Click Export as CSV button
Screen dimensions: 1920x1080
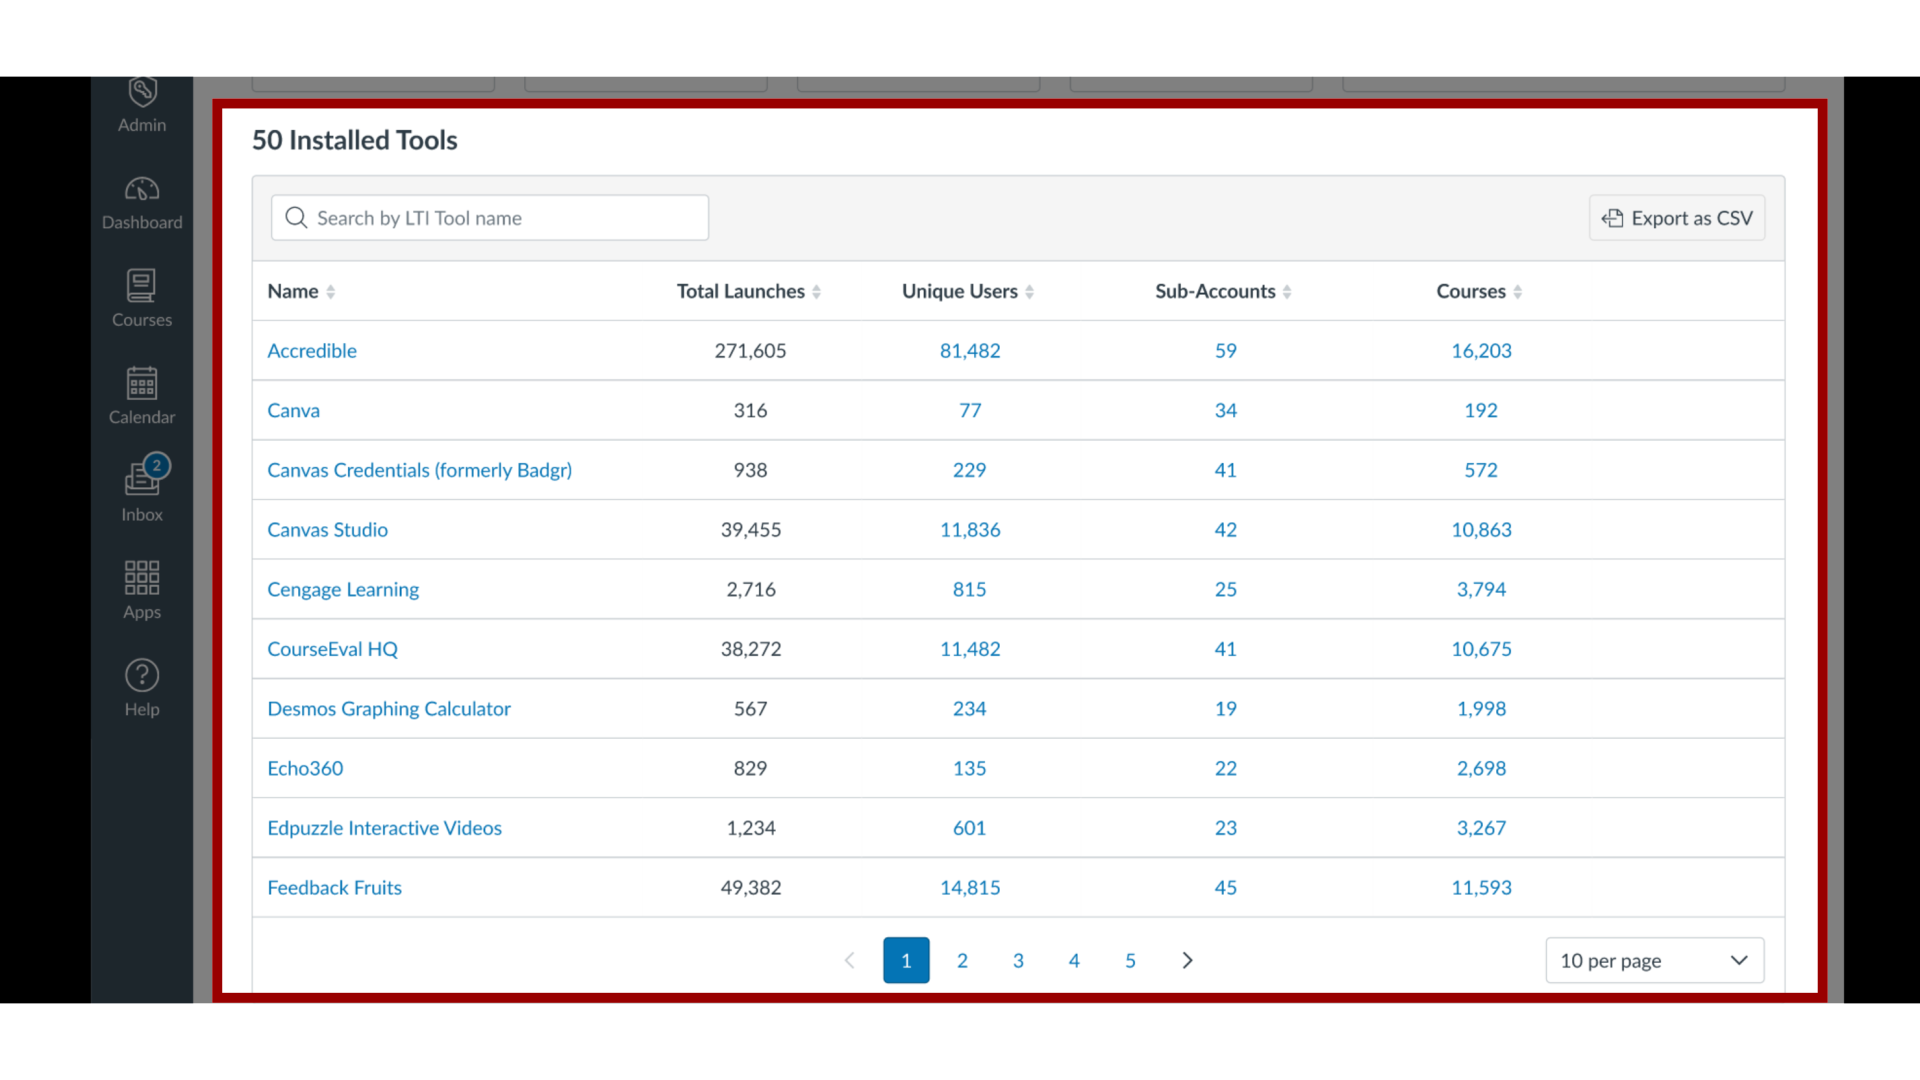pos(1676,218)
